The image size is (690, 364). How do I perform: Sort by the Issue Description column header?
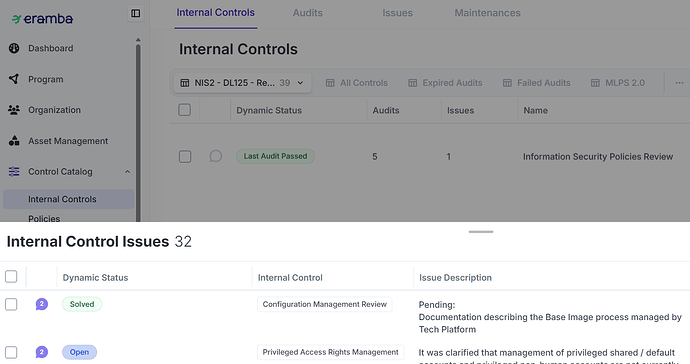(455, 278)
